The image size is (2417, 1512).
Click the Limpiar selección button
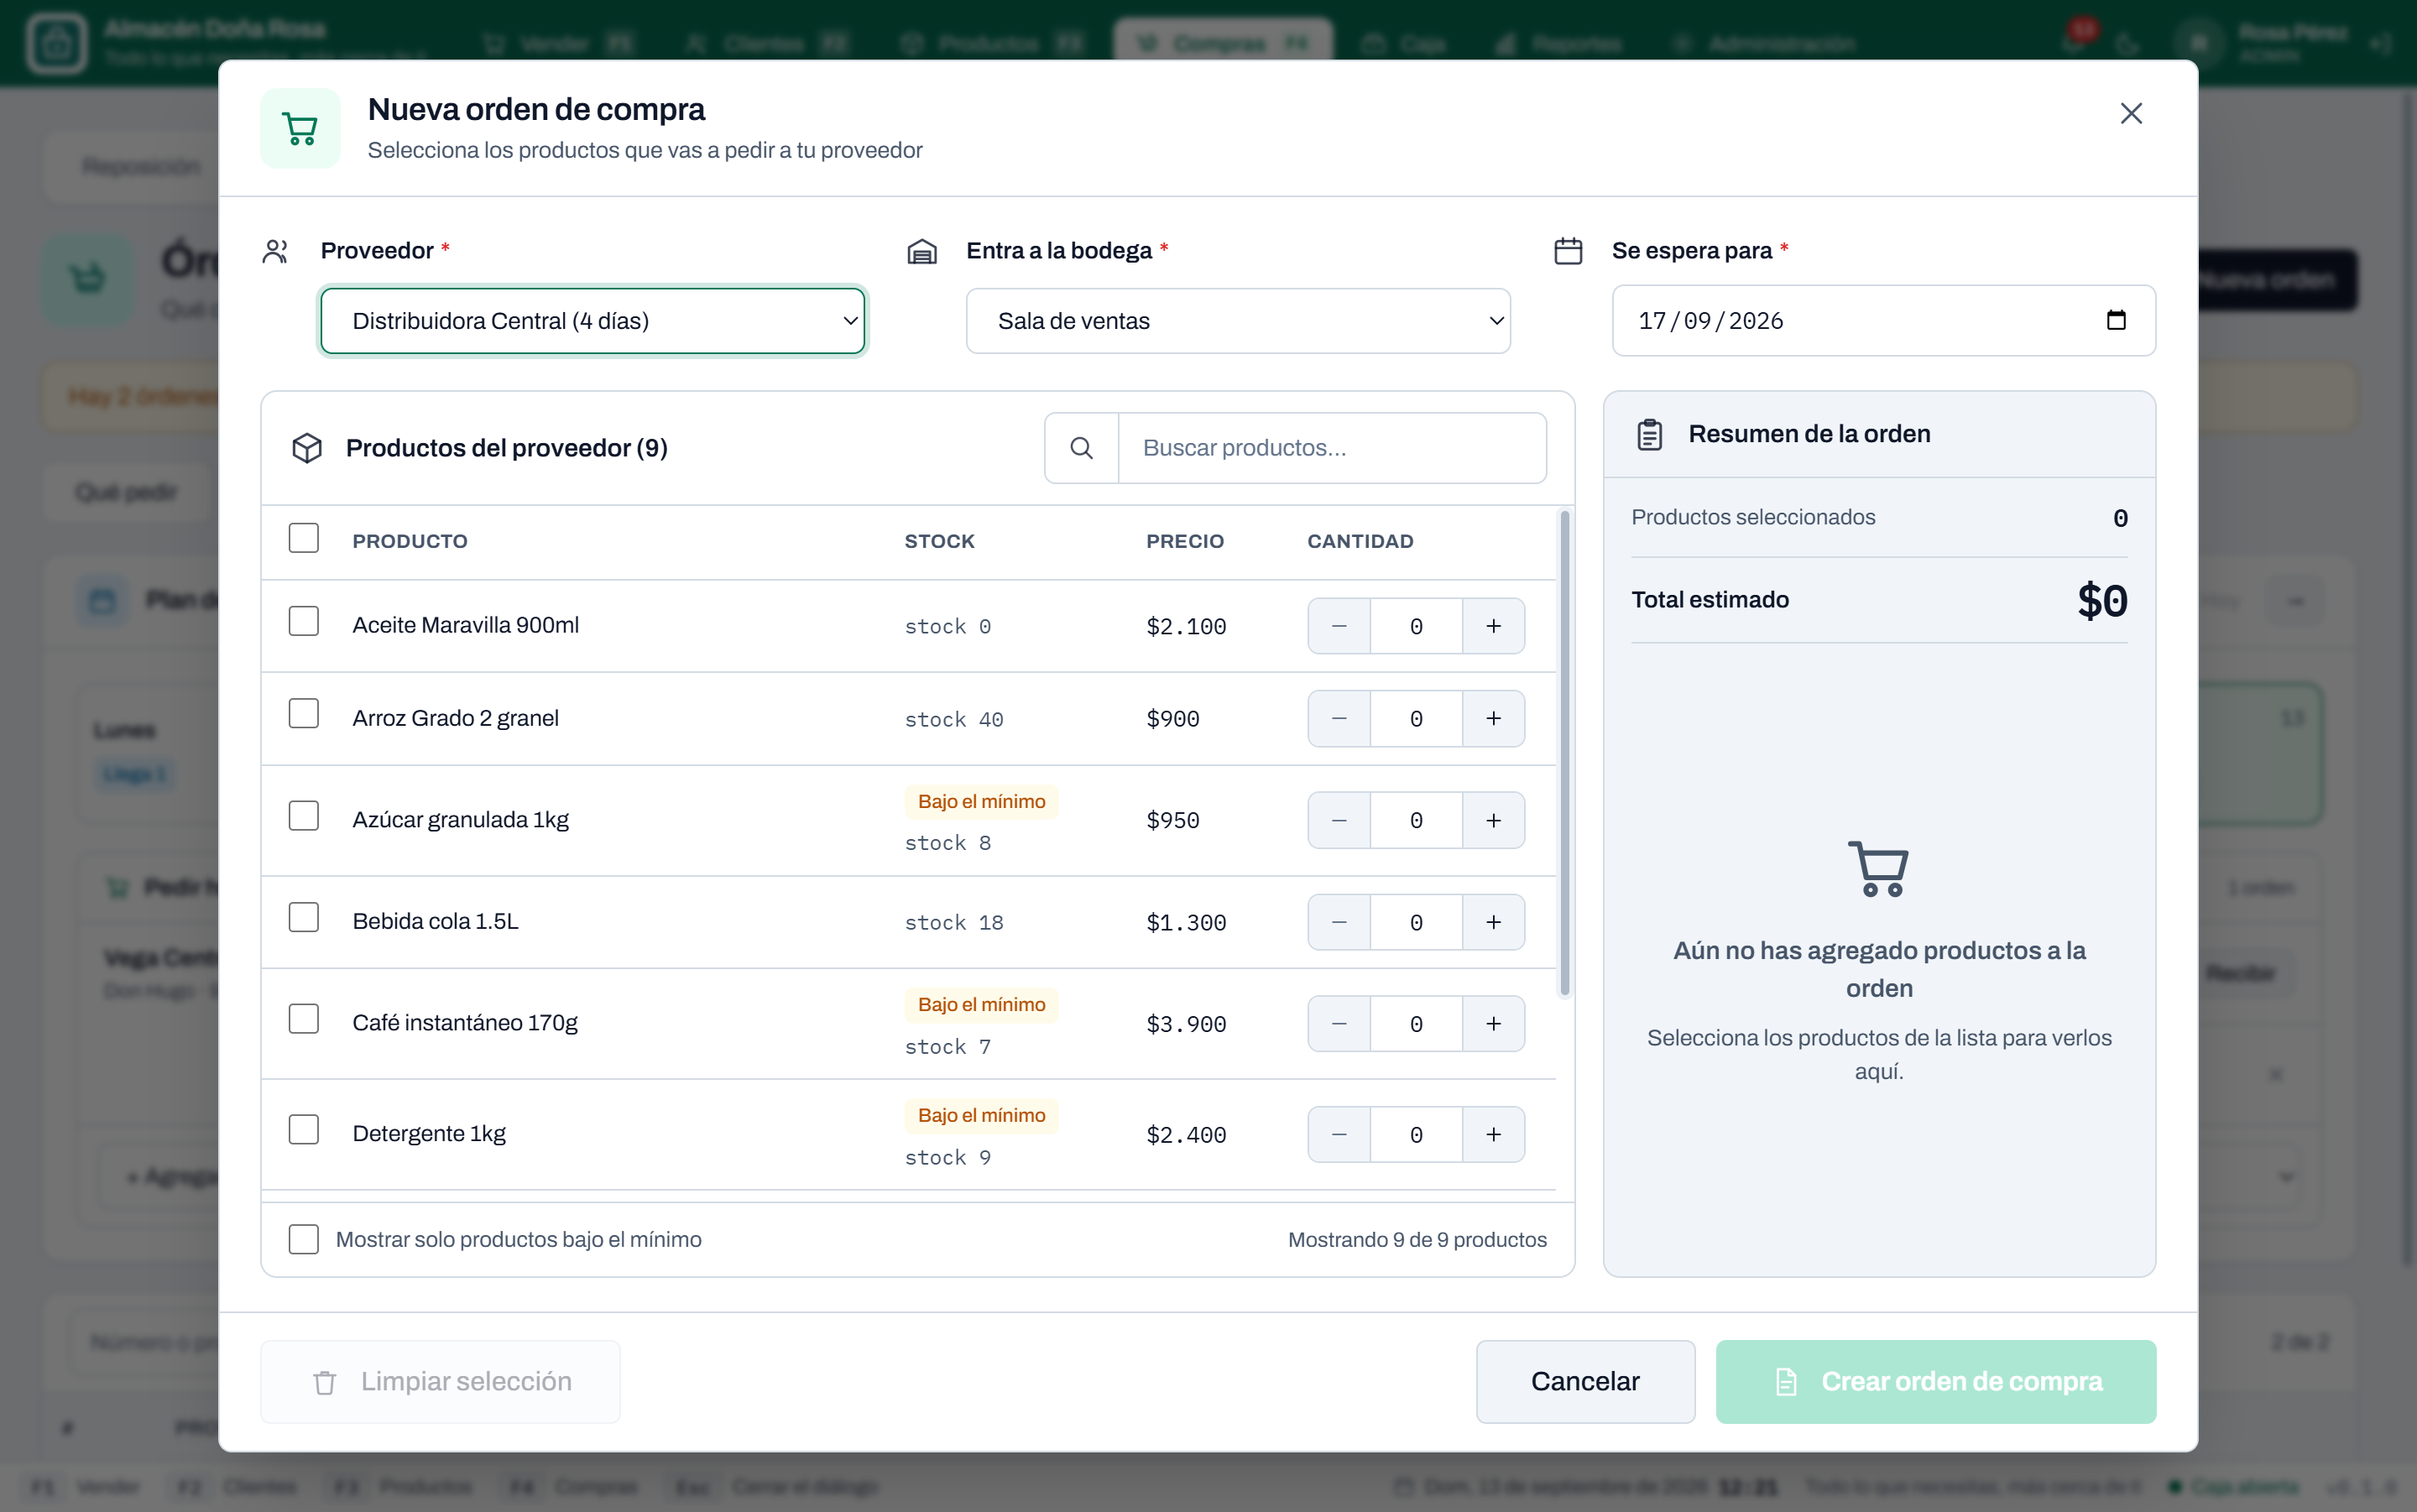tap(440, 1382)
